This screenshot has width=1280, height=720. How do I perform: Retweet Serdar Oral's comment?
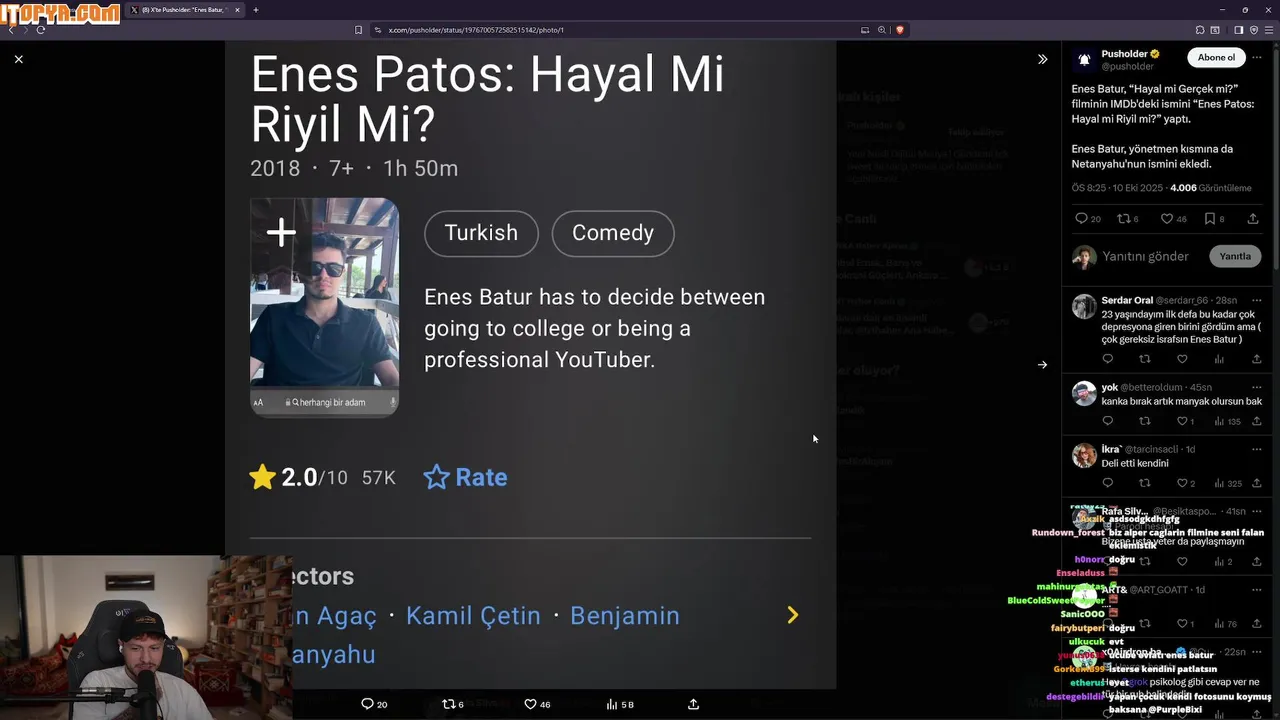point(1145,359)
